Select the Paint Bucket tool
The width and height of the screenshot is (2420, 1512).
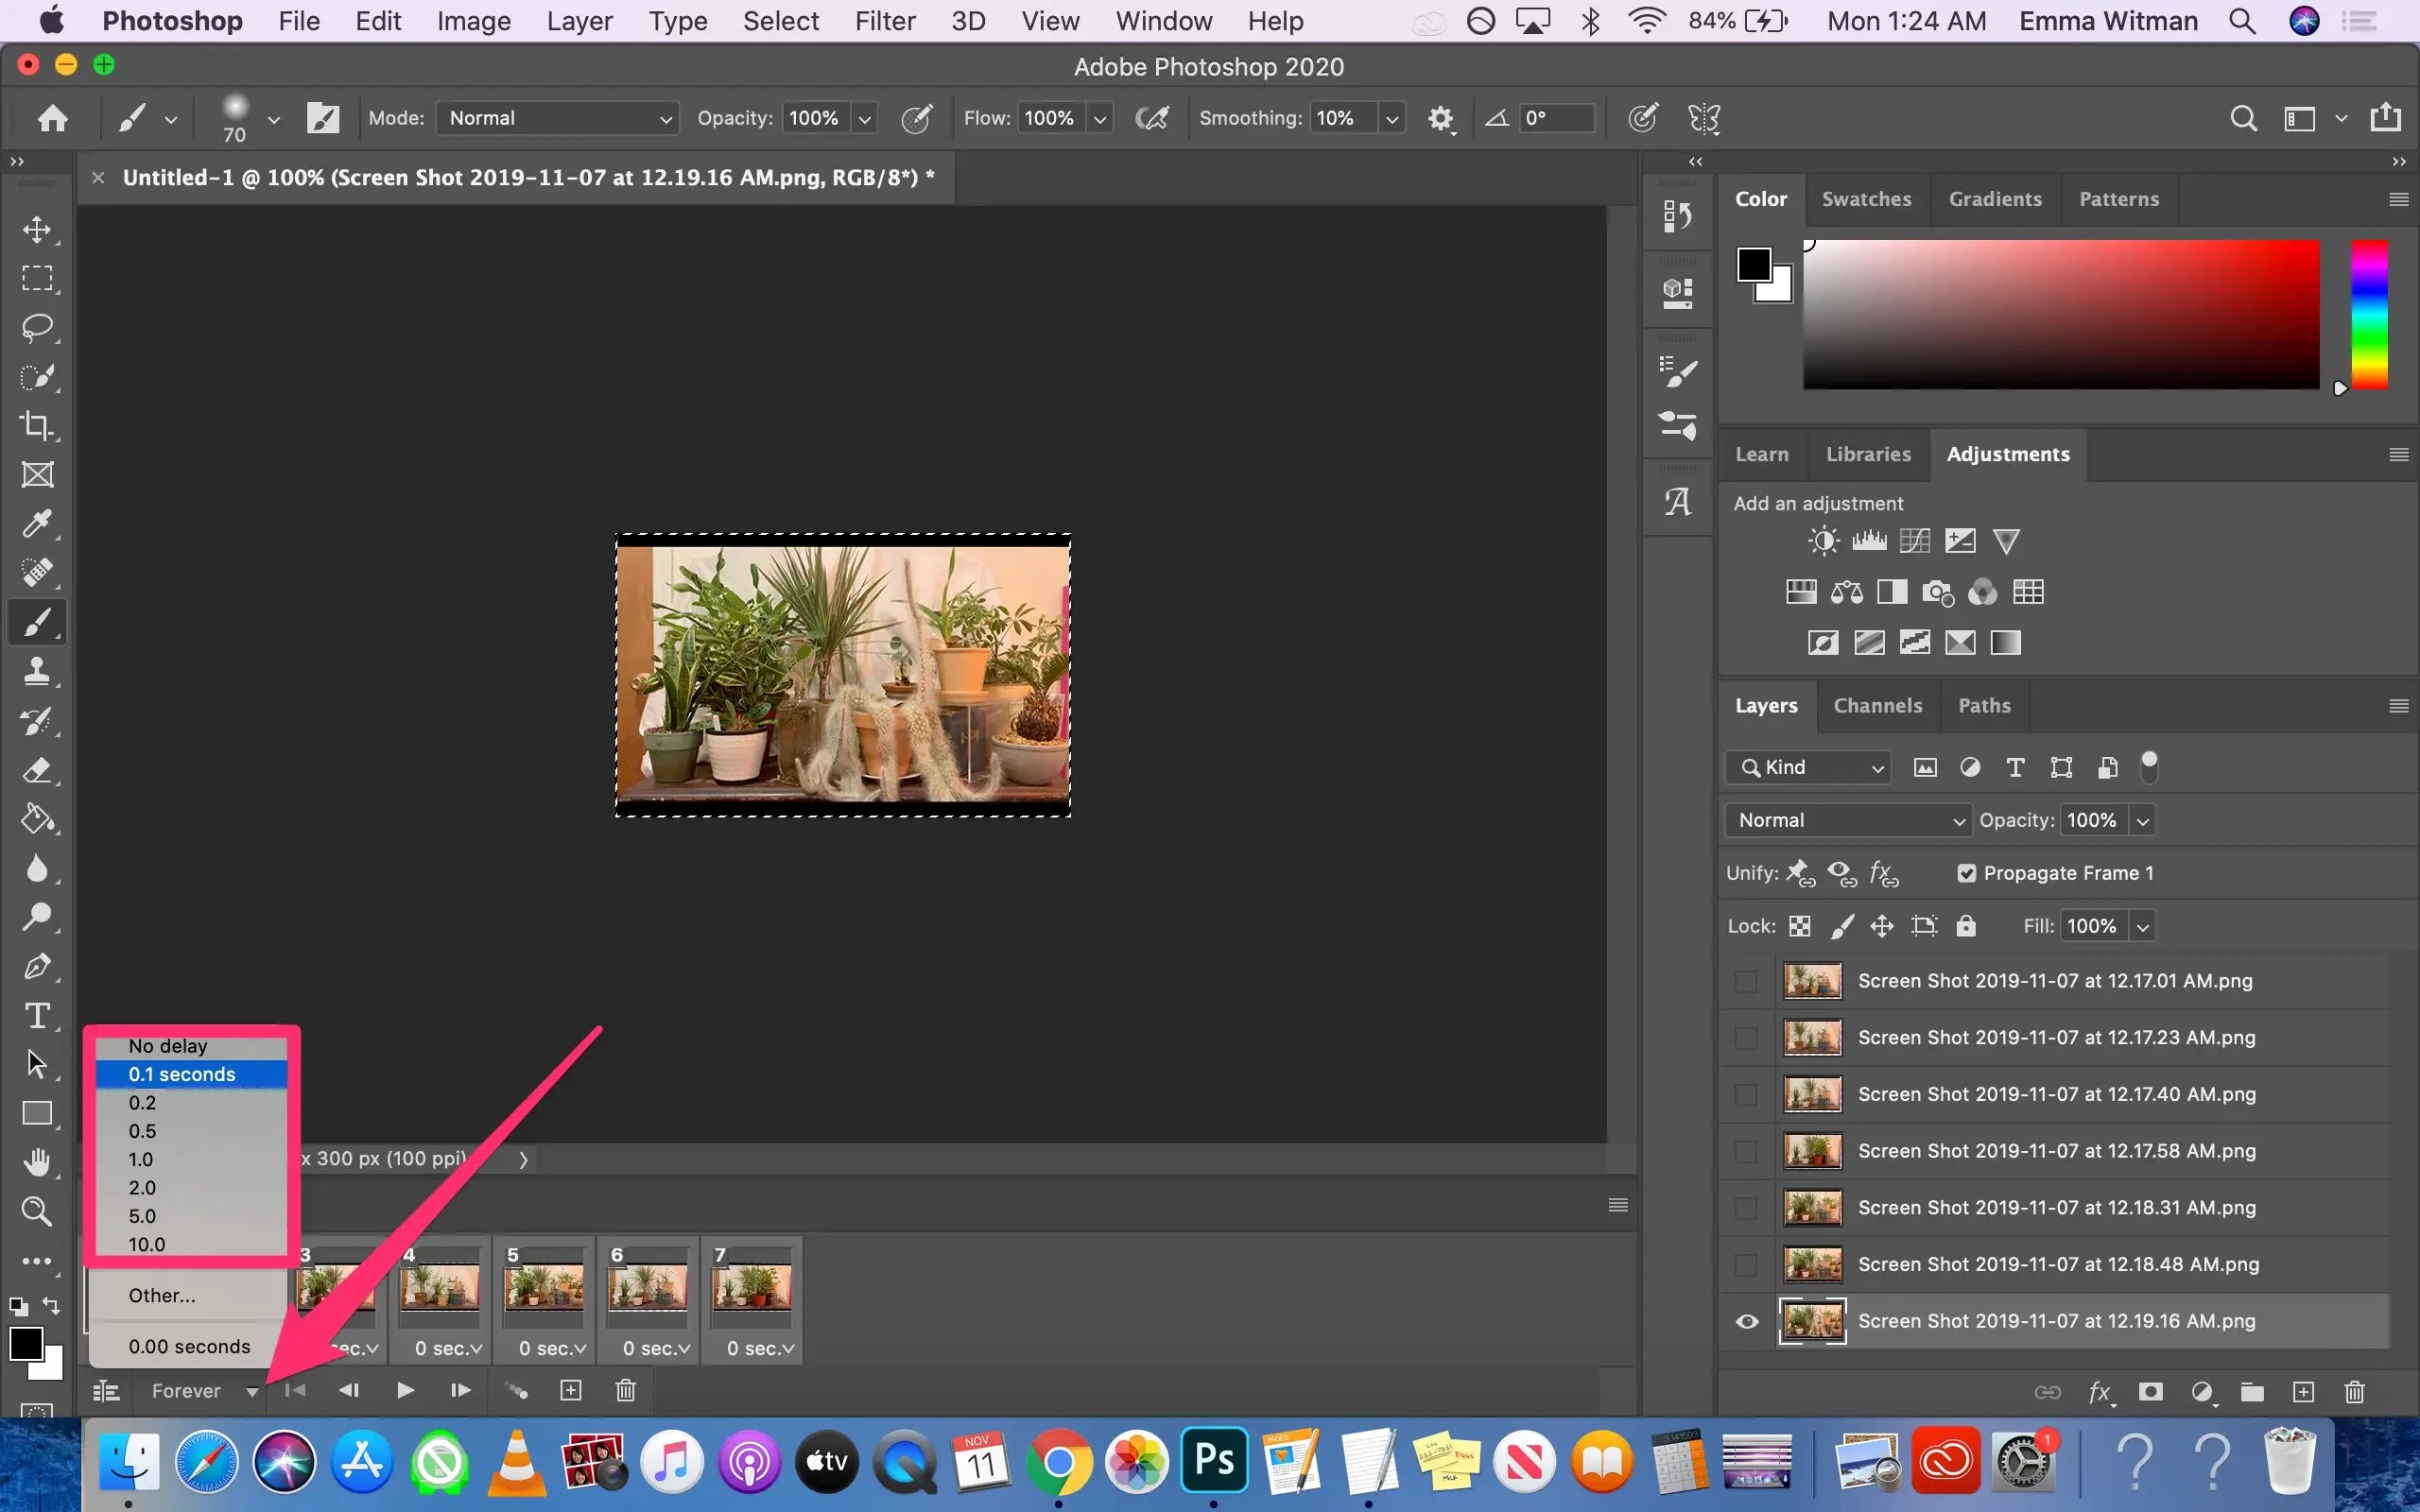[37, 819]
